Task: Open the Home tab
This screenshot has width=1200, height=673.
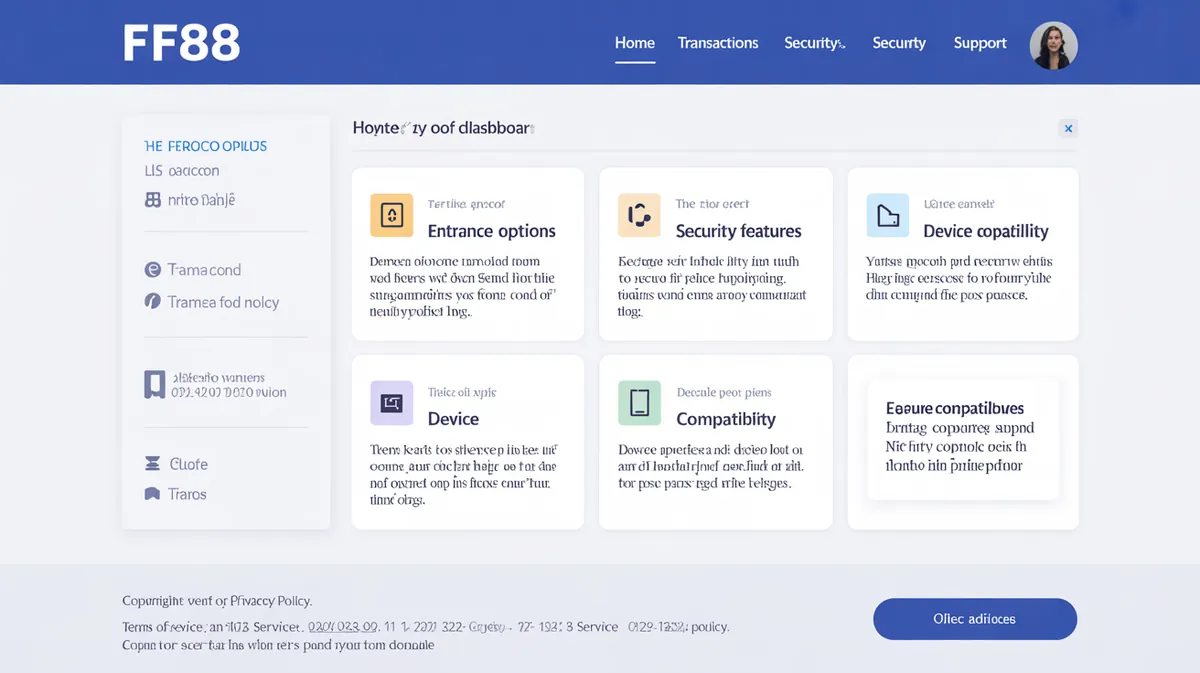Action: pos(634,43)
